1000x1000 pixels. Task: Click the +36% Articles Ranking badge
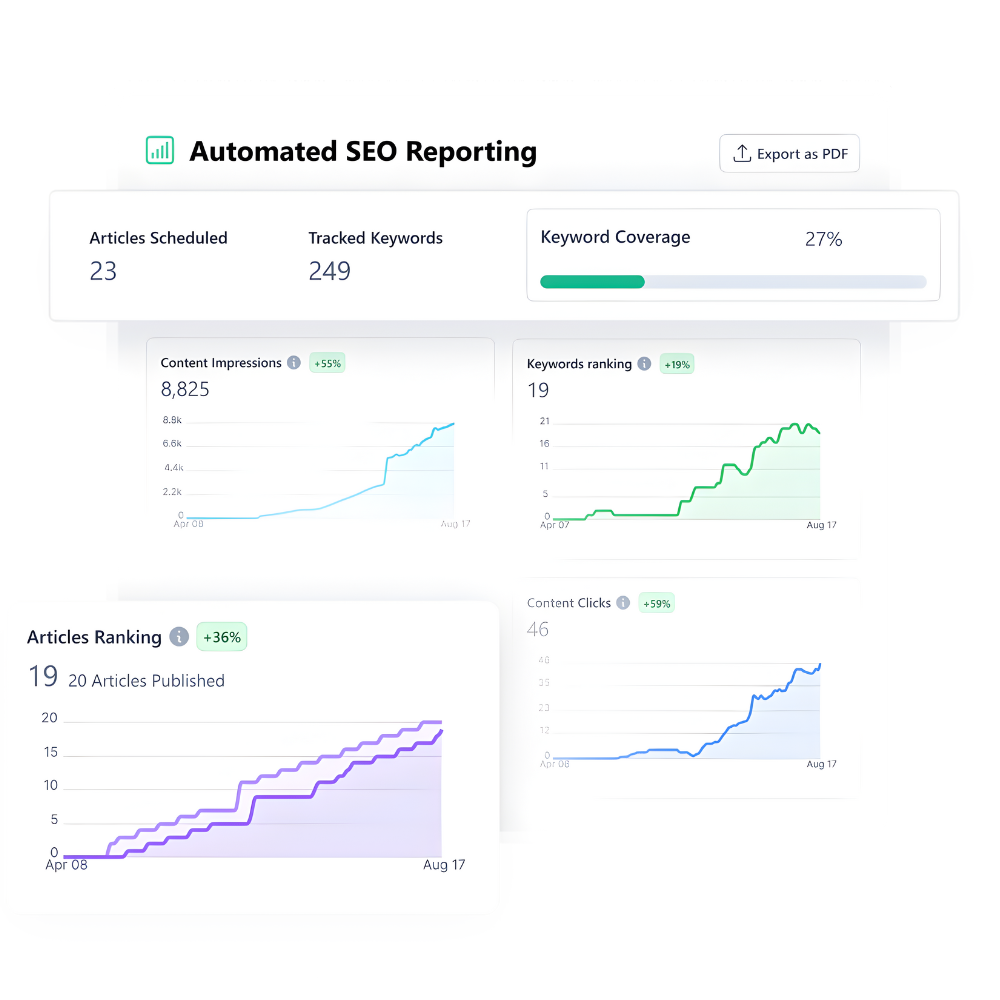(x=221, y=637)
